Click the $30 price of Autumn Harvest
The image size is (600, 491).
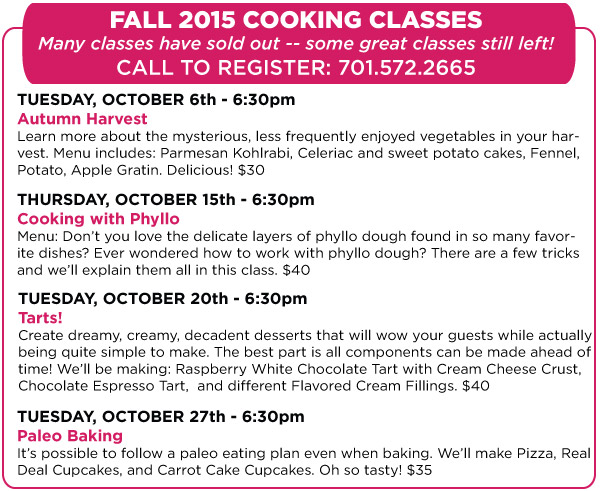coord(251,170)
